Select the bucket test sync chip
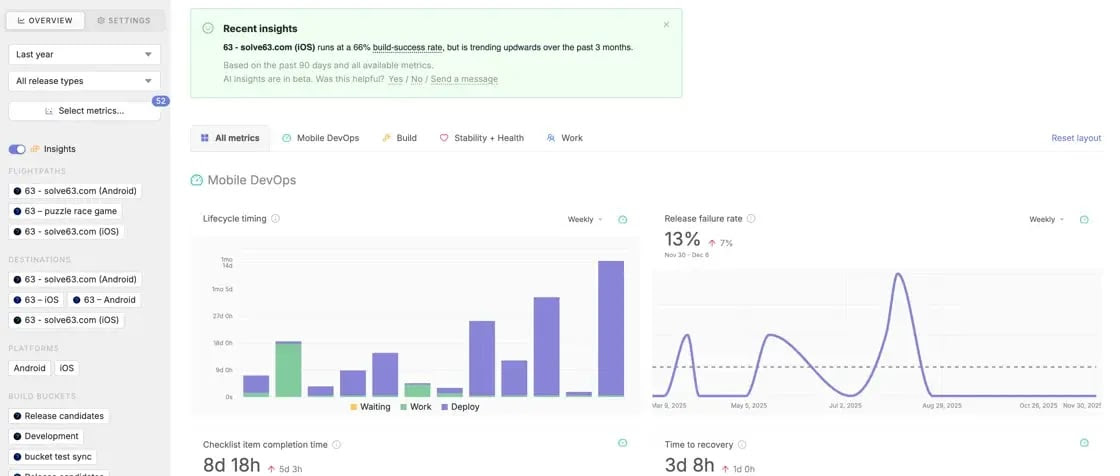The image size is (1120, 476). [51, 457]
